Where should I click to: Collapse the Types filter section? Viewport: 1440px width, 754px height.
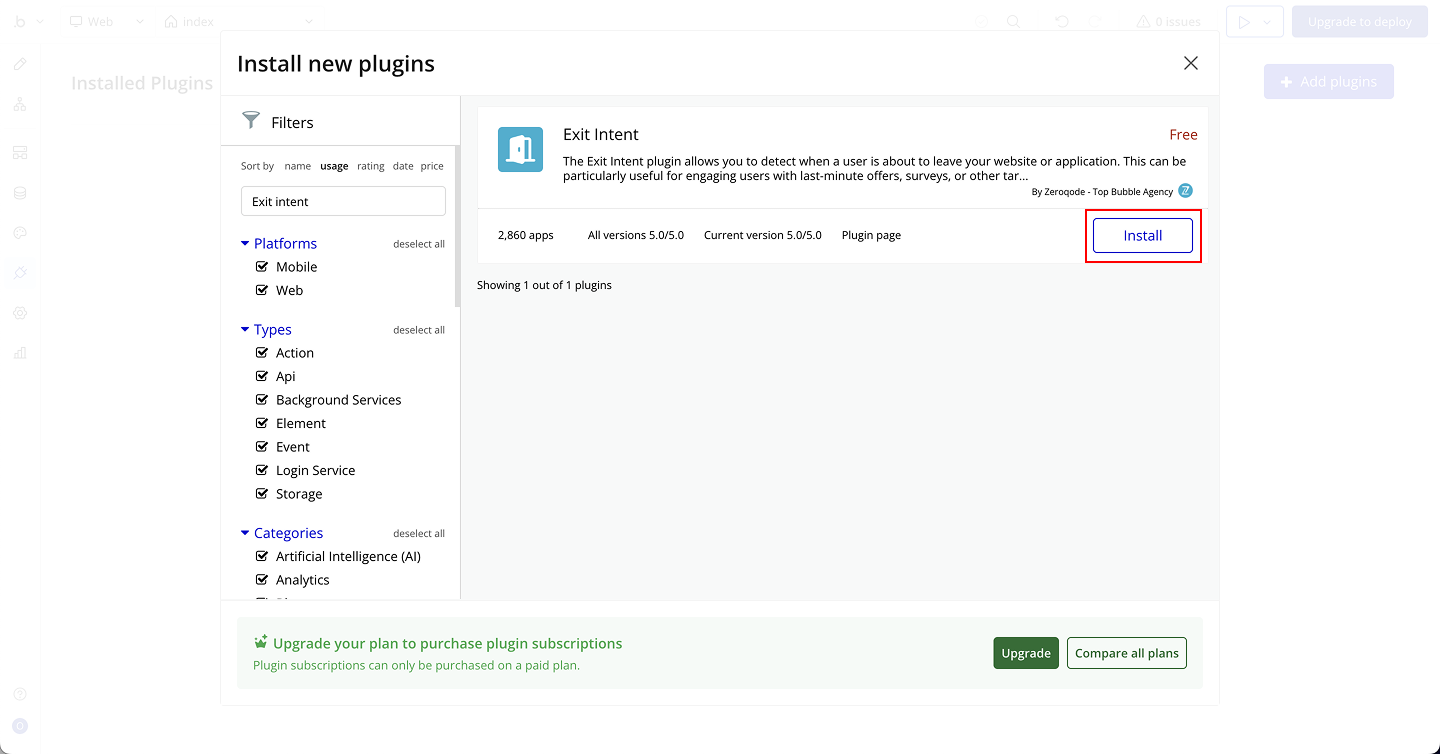[x=245, y=330]
